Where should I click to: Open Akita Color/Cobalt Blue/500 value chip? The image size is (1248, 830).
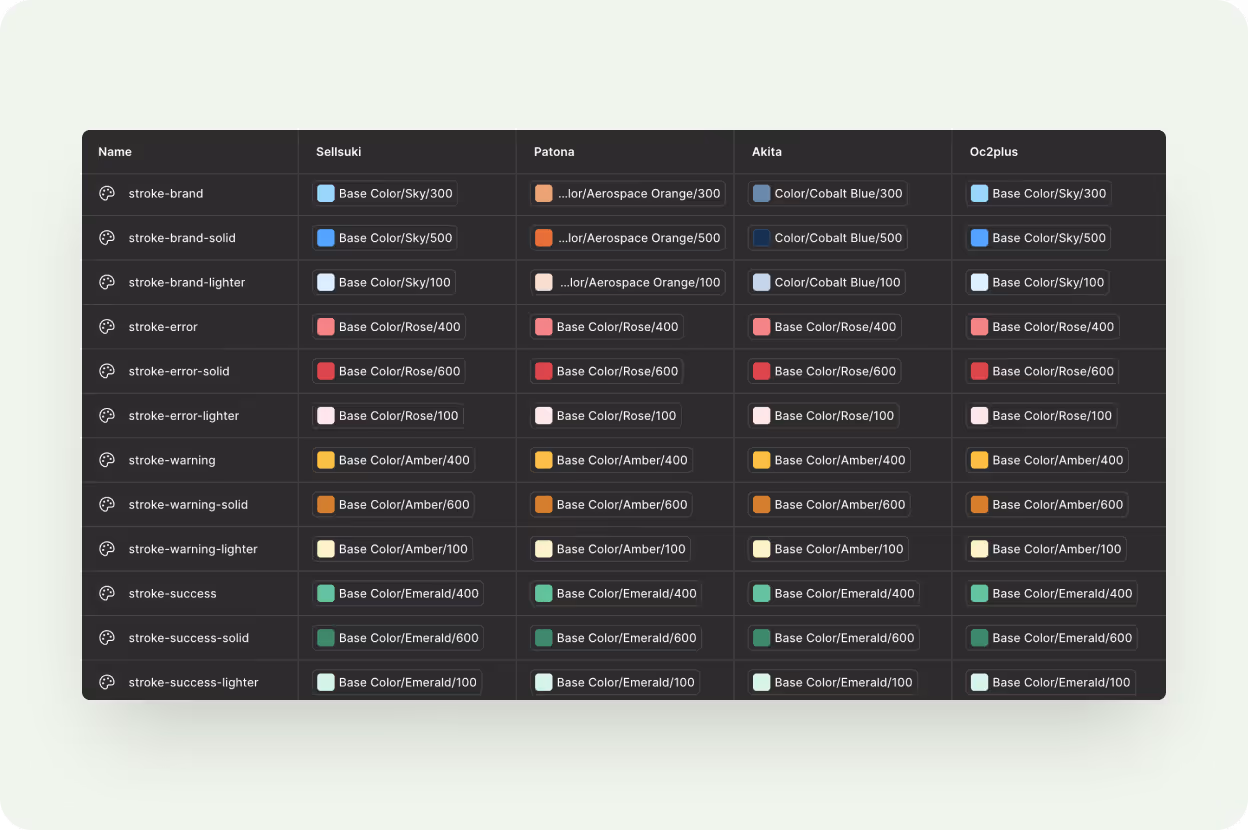coord(828,238)
